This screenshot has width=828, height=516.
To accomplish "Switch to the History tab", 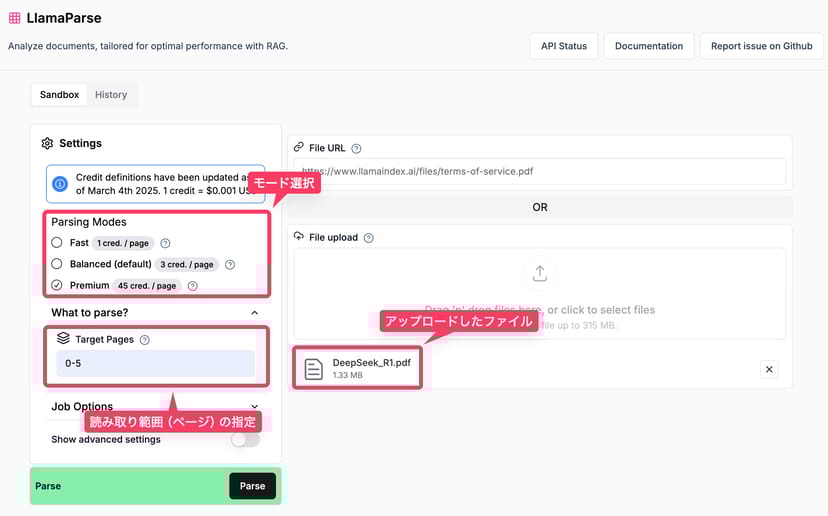I will [111, 95].
